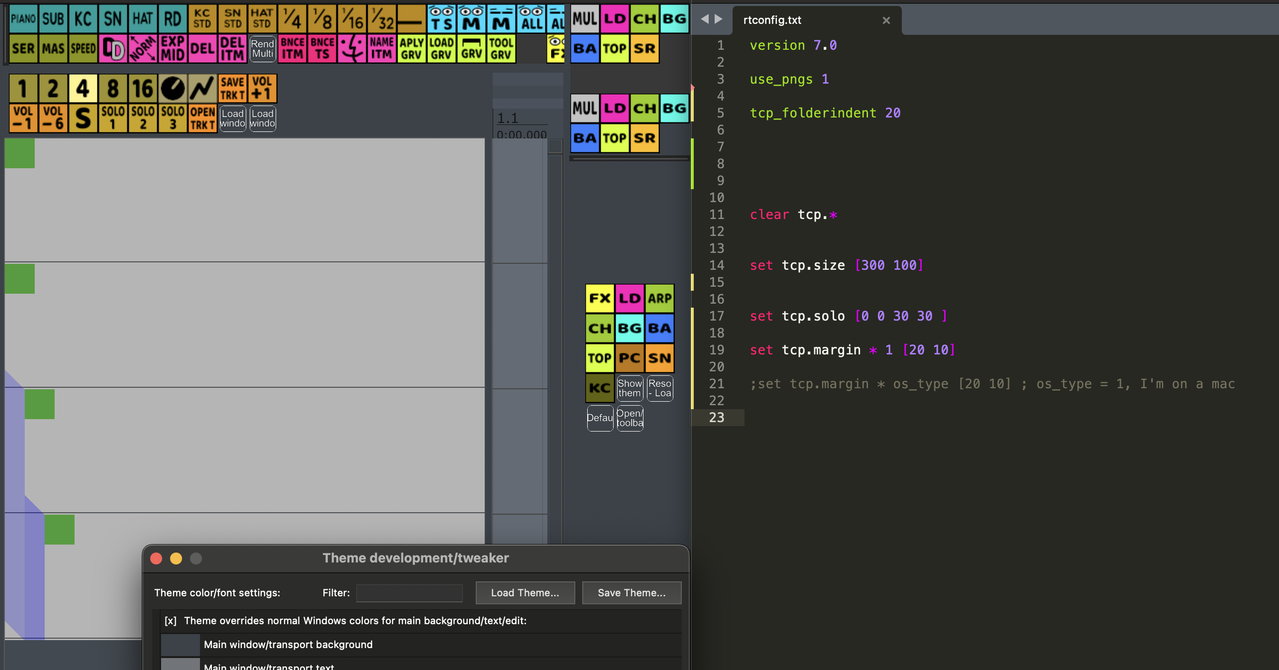Click the black knob icon
1279x670 pixels.
pos(173,88)
